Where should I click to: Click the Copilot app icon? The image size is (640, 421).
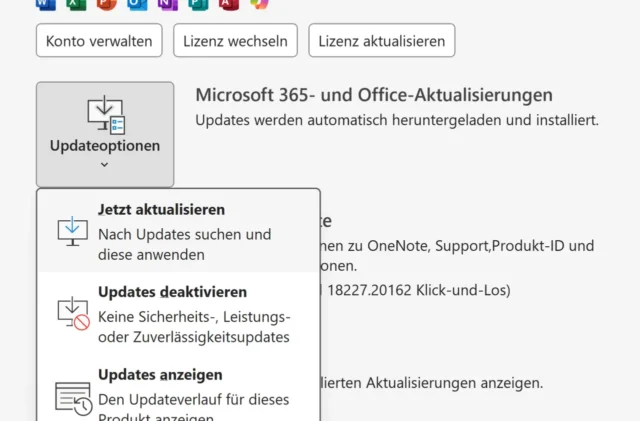pyautogui.click(x=259, y=4)
